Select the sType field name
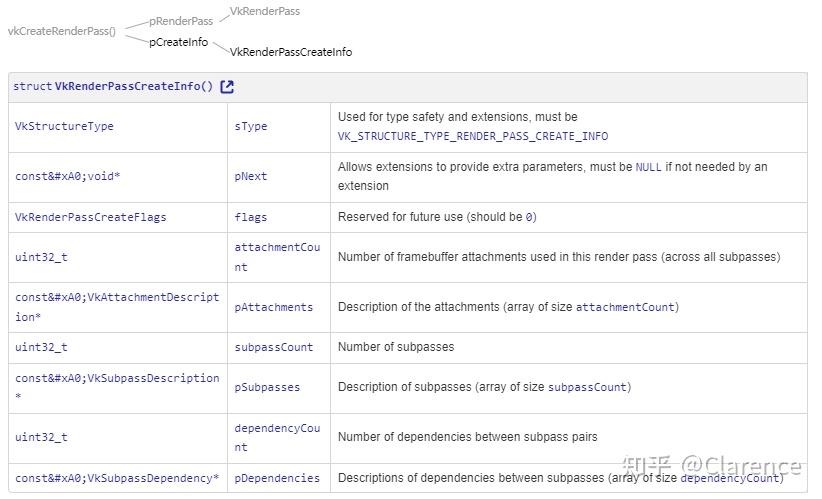This screenshot has width=822, height=499. (251, 127)
